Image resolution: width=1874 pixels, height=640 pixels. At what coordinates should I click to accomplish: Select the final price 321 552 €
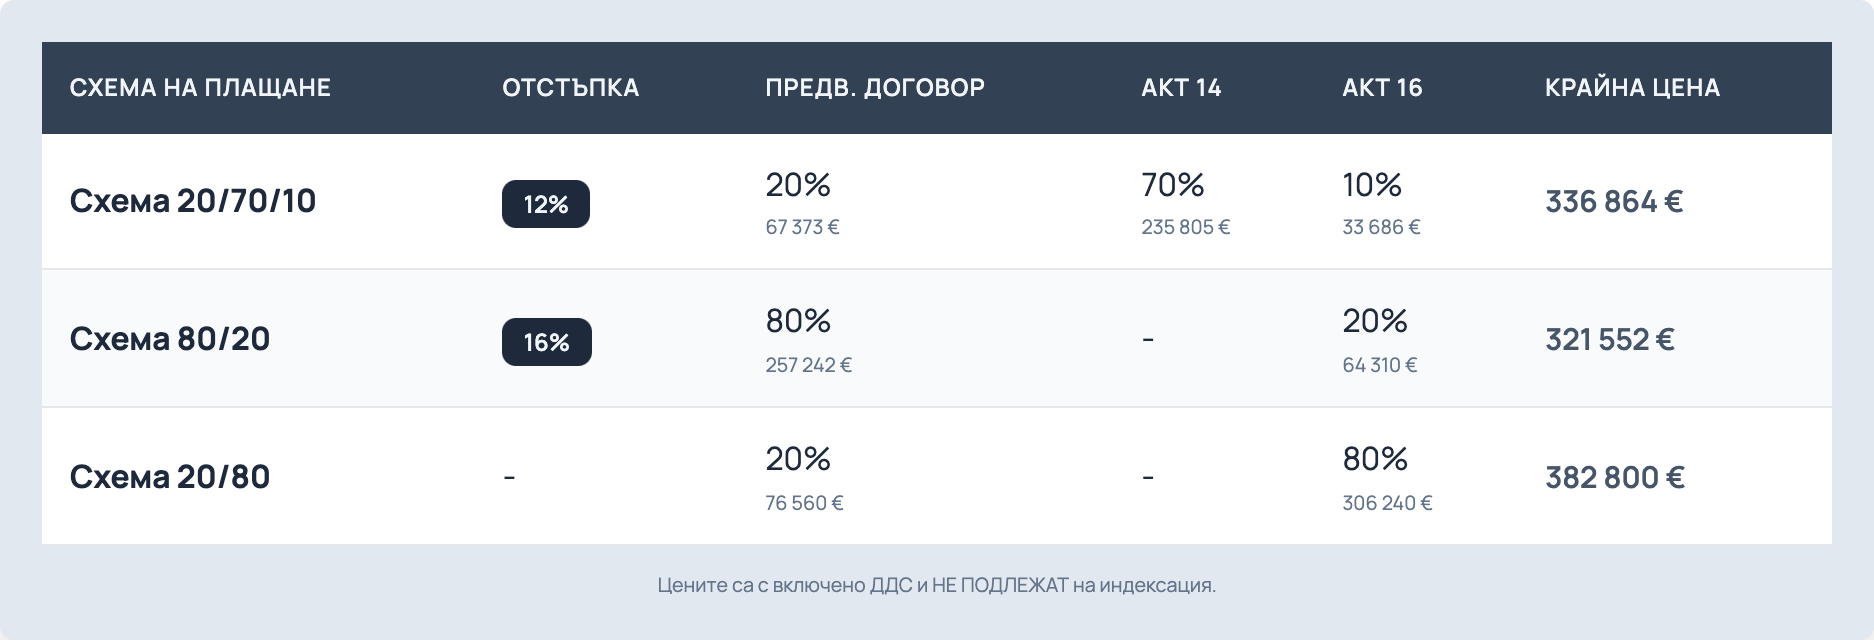(1609, 340)
